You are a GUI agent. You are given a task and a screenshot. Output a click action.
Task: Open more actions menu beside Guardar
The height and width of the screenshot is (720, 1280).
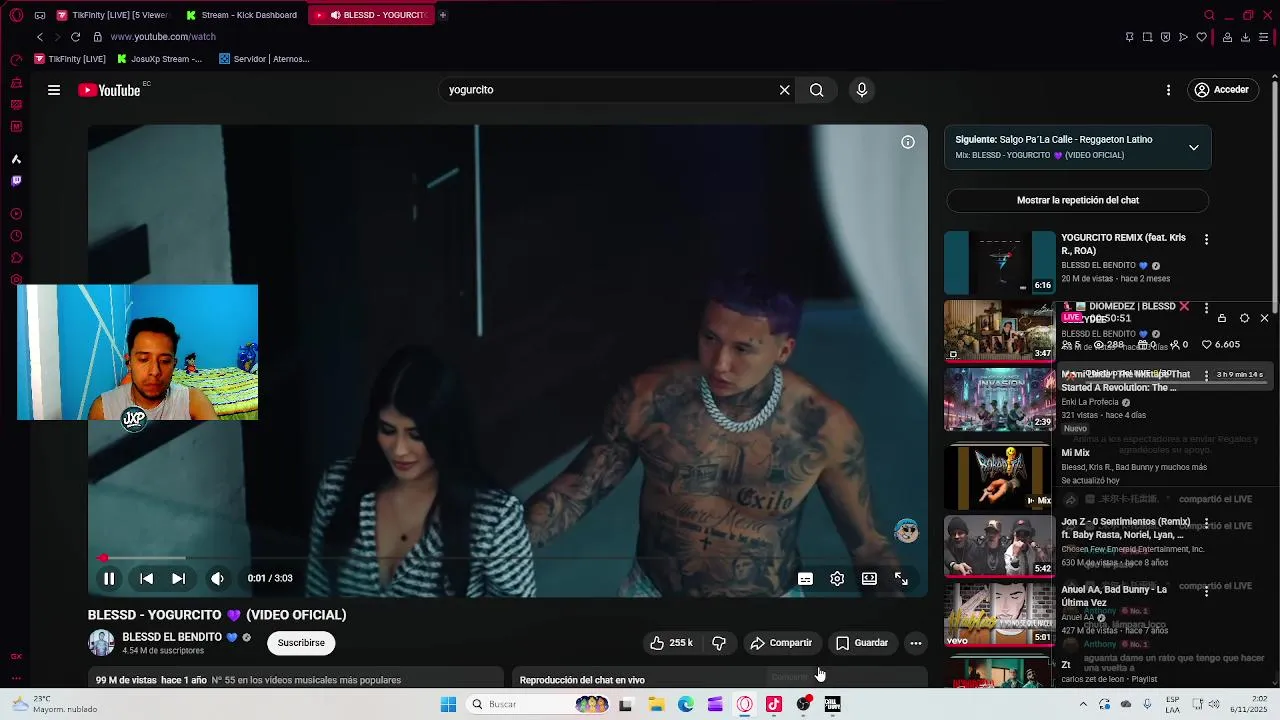pyautogui.click(x=916, y=643)
